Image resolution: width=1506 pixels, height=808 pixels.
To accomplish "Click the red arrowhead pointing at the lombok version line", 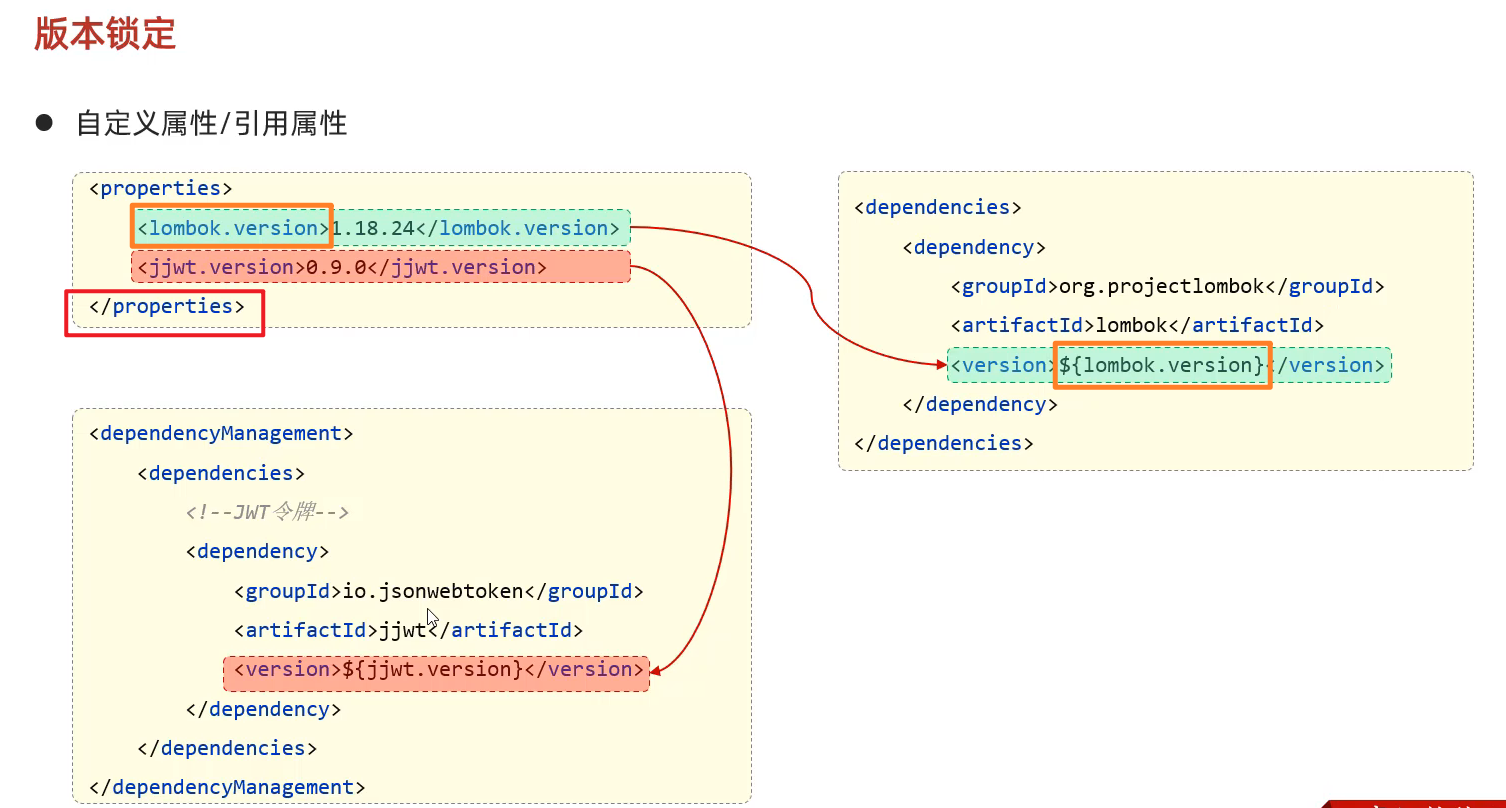I will (939, 365).
